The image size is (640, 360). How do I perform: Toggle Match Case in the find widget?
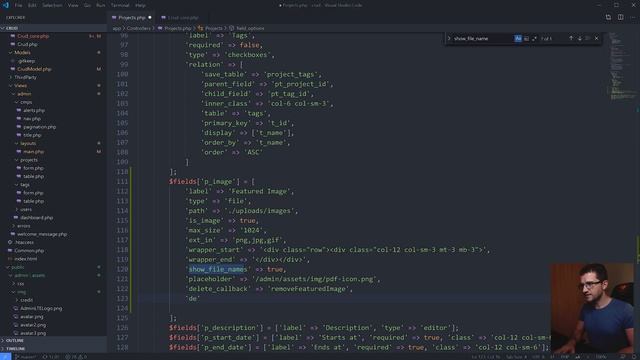click(x=518, y=38)
